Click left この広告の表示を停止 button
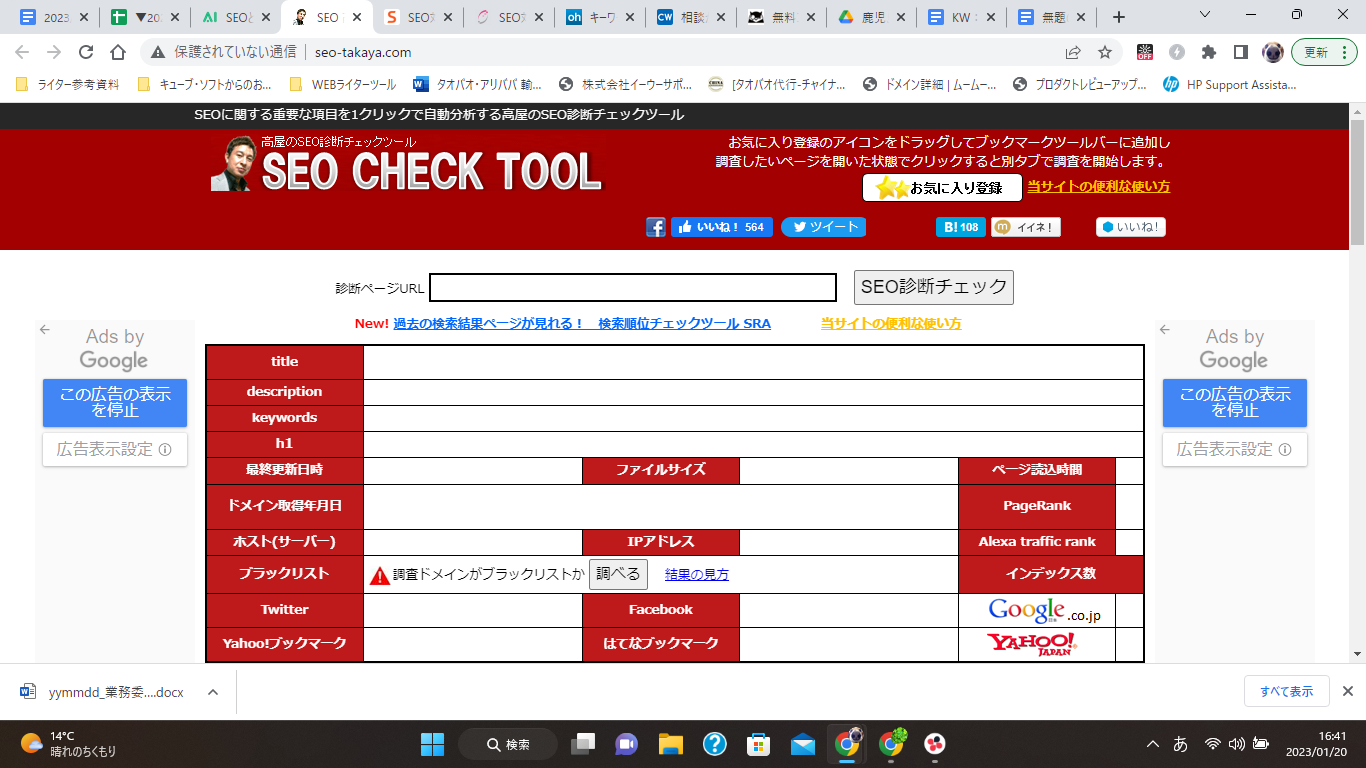The width and height of the screenshot is (1366, 768). pyautogui.click(x=115, y=403)
